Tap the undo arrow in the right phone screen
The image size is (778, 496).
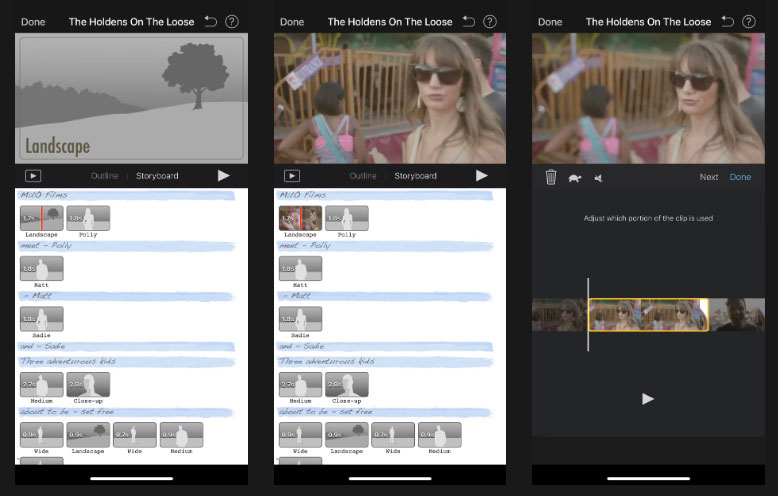[x=728, y=21]
